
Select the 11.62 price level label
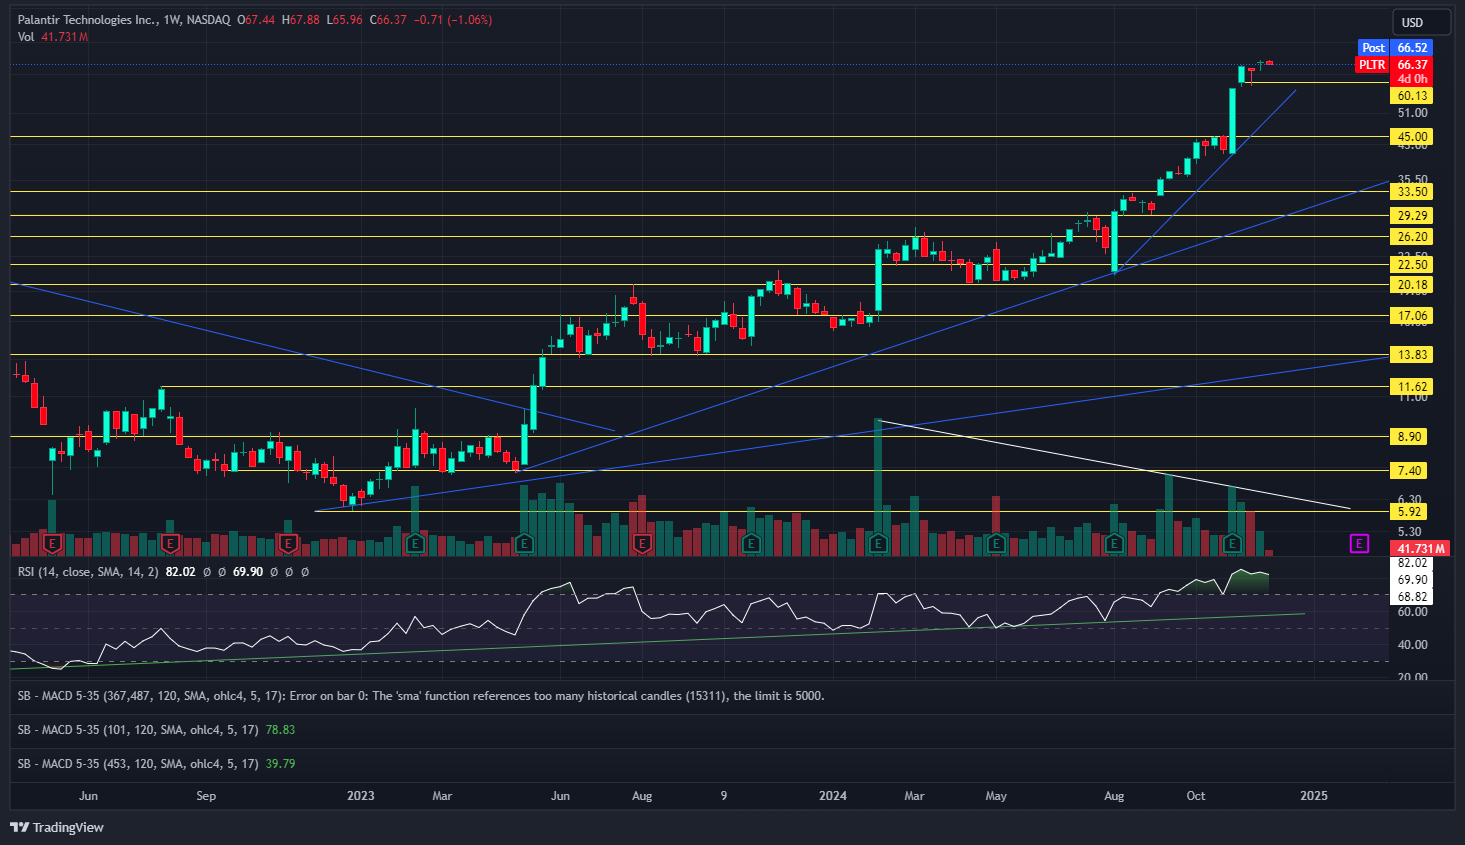[x=1412, y=387]
